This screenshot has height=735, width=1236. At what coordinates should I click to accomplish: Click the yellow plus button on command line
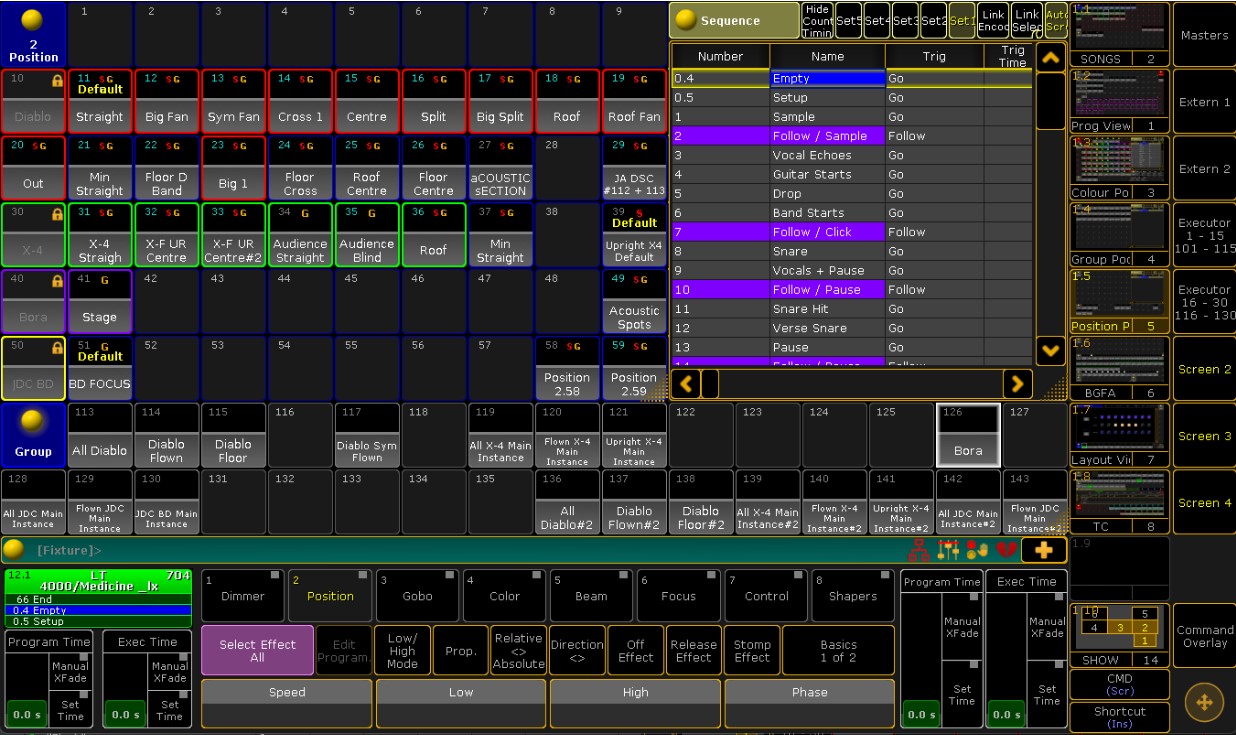tap(1044, 550)
